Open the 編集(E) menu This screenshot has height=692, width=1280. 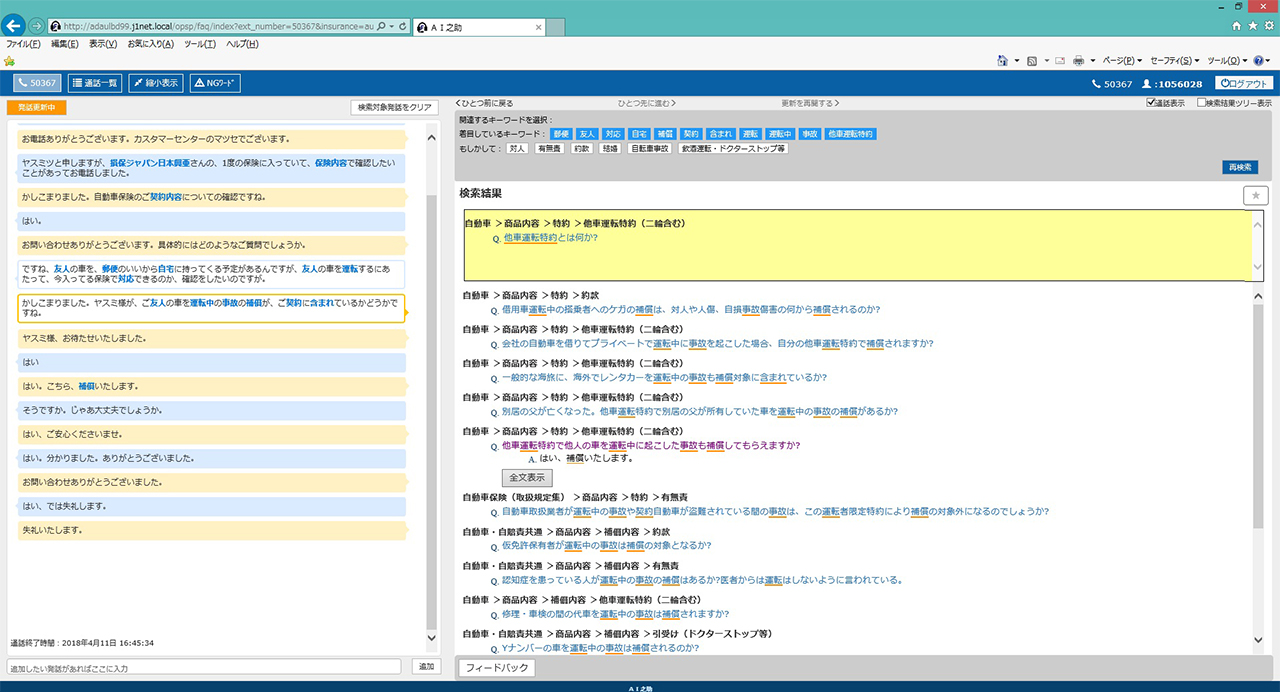pos(65,44)
